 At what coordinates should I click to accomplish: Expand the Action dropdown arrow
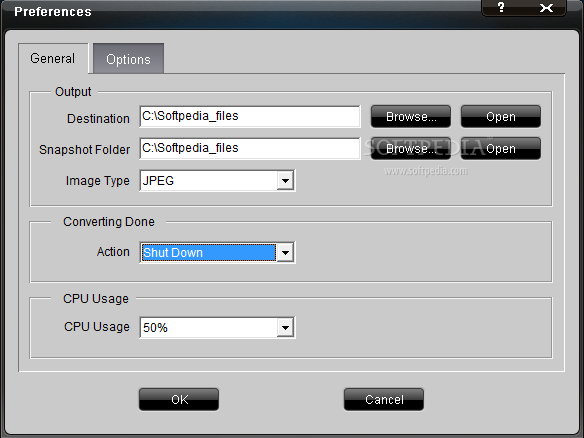click(285, 253)
